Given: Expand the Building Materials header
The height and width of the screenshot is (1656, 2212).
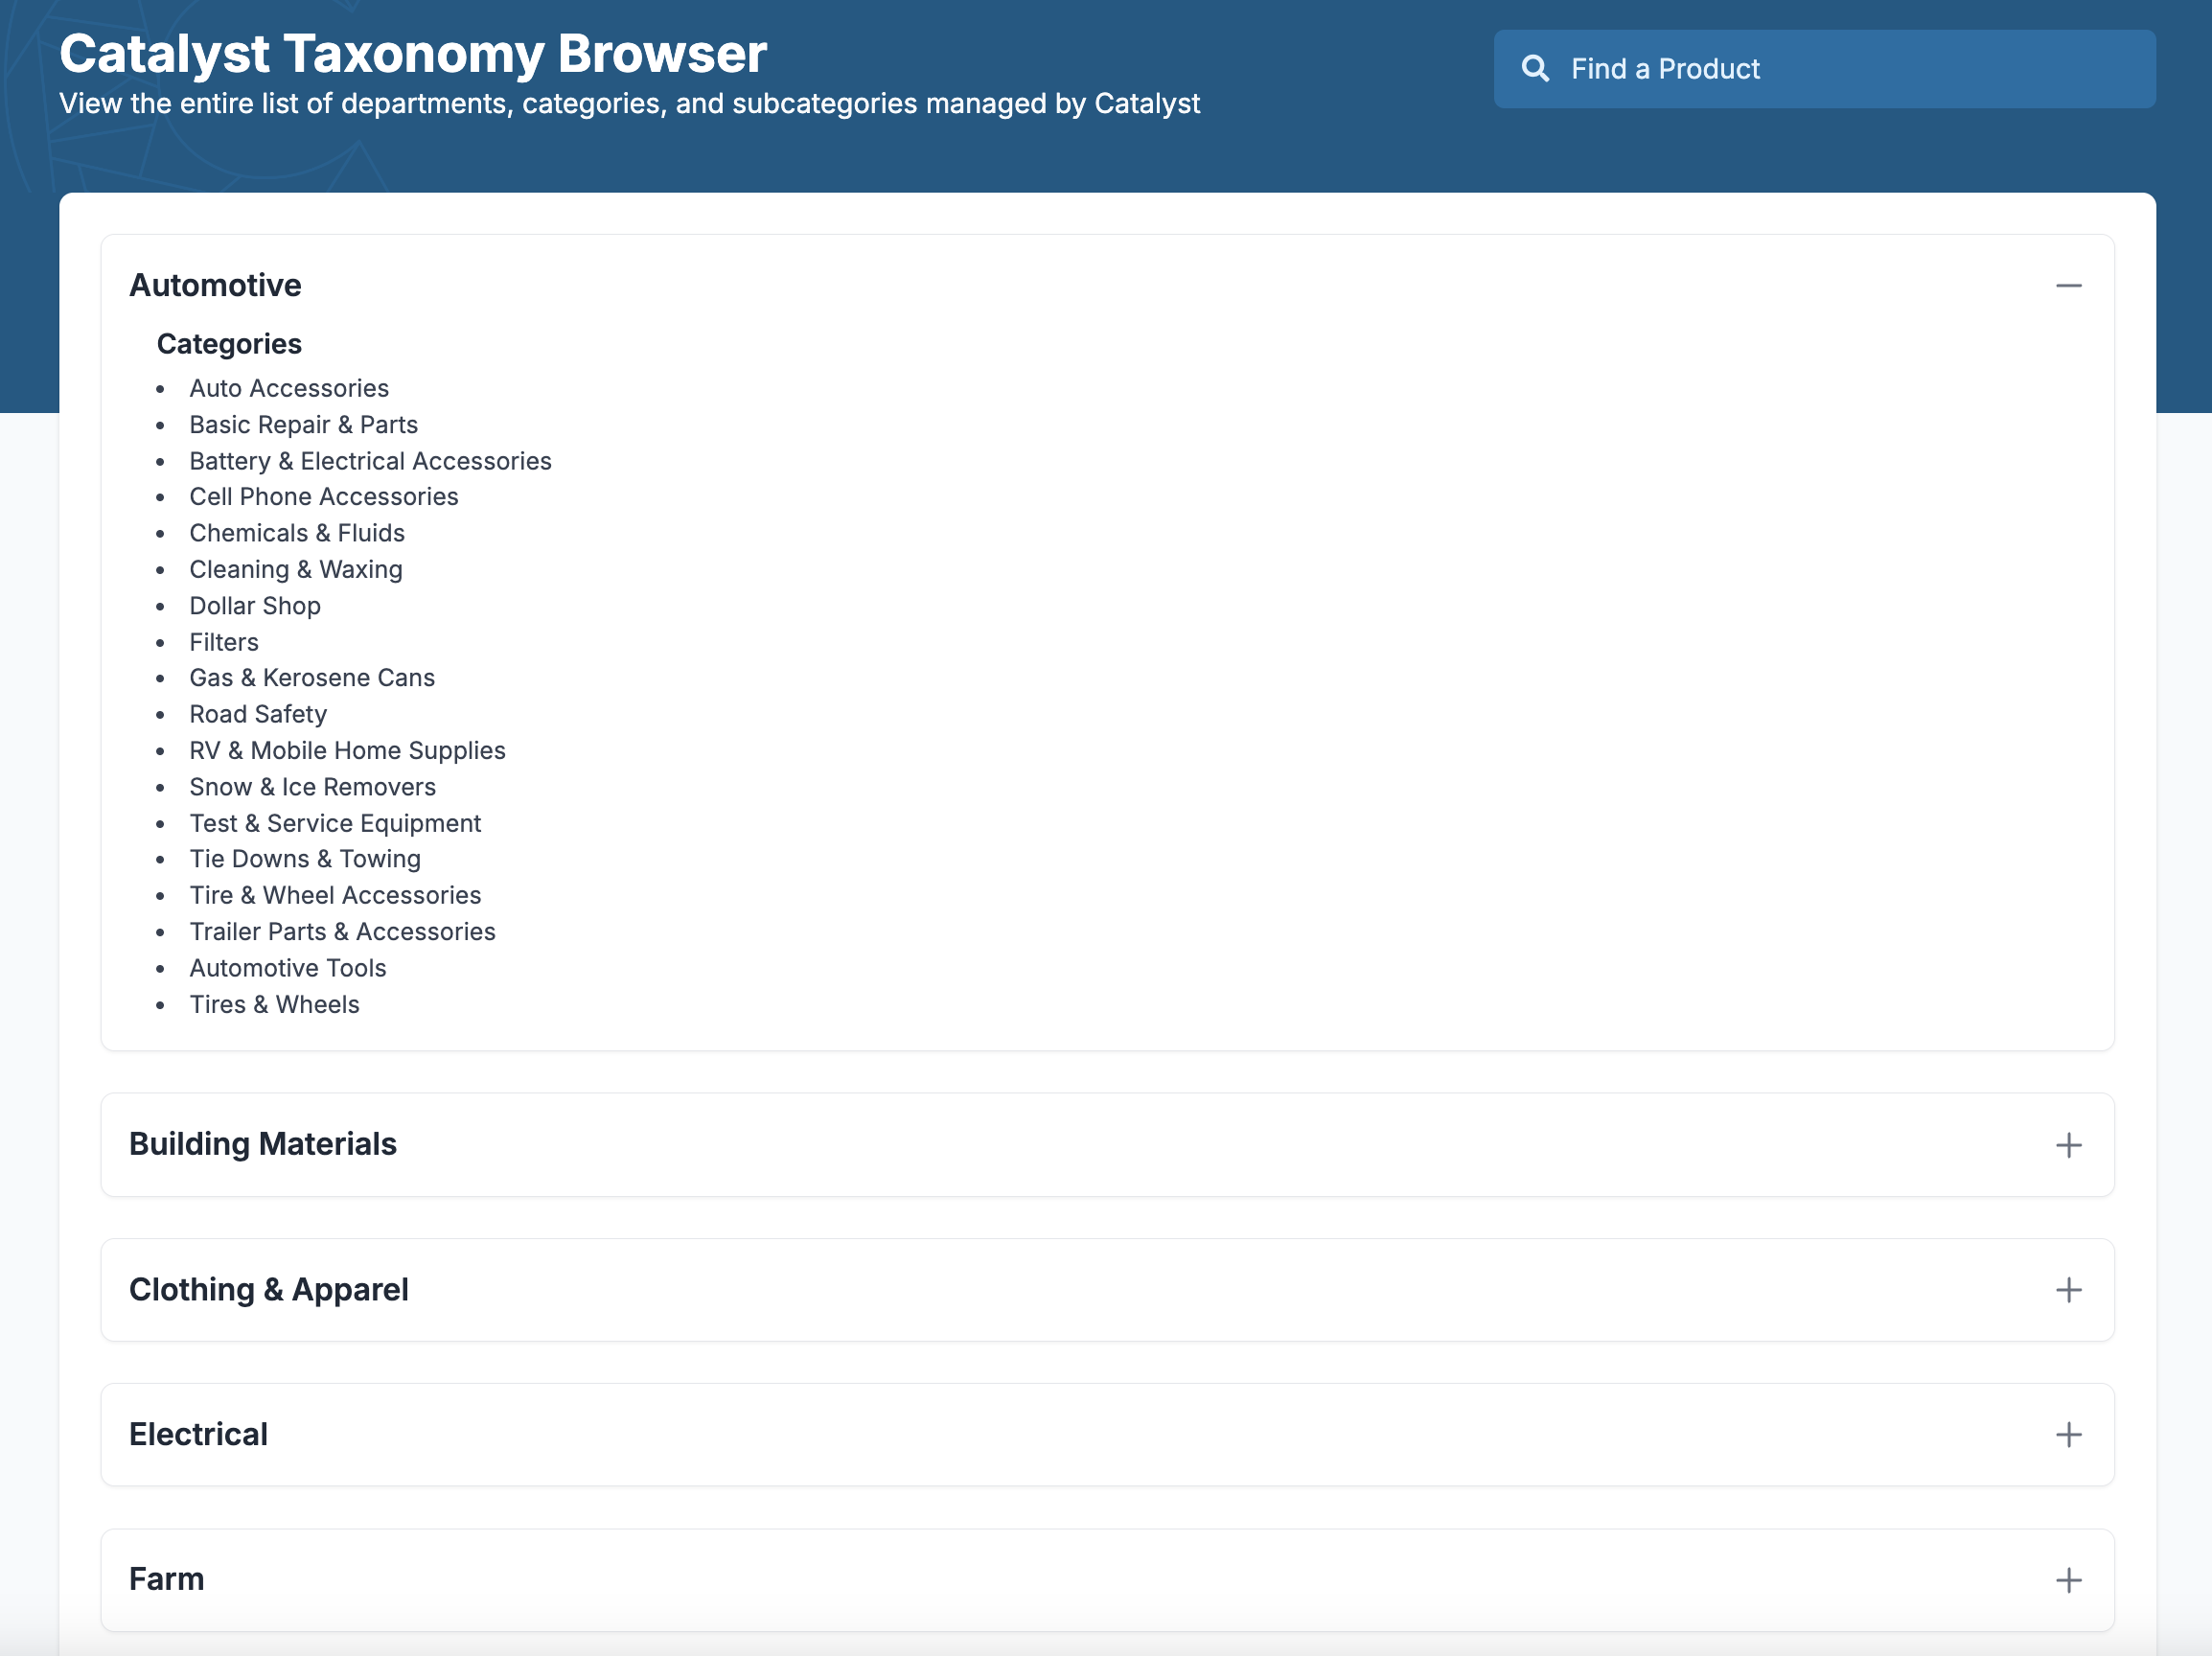Looking at the screenshot, I should [263, 1144].
